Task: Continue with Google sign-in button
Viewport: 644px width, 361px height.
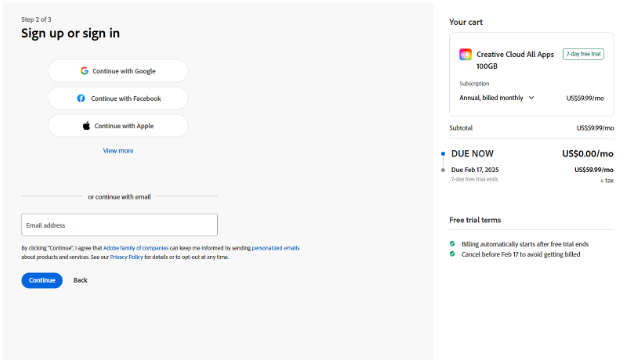Action: [x=118, y=71]
